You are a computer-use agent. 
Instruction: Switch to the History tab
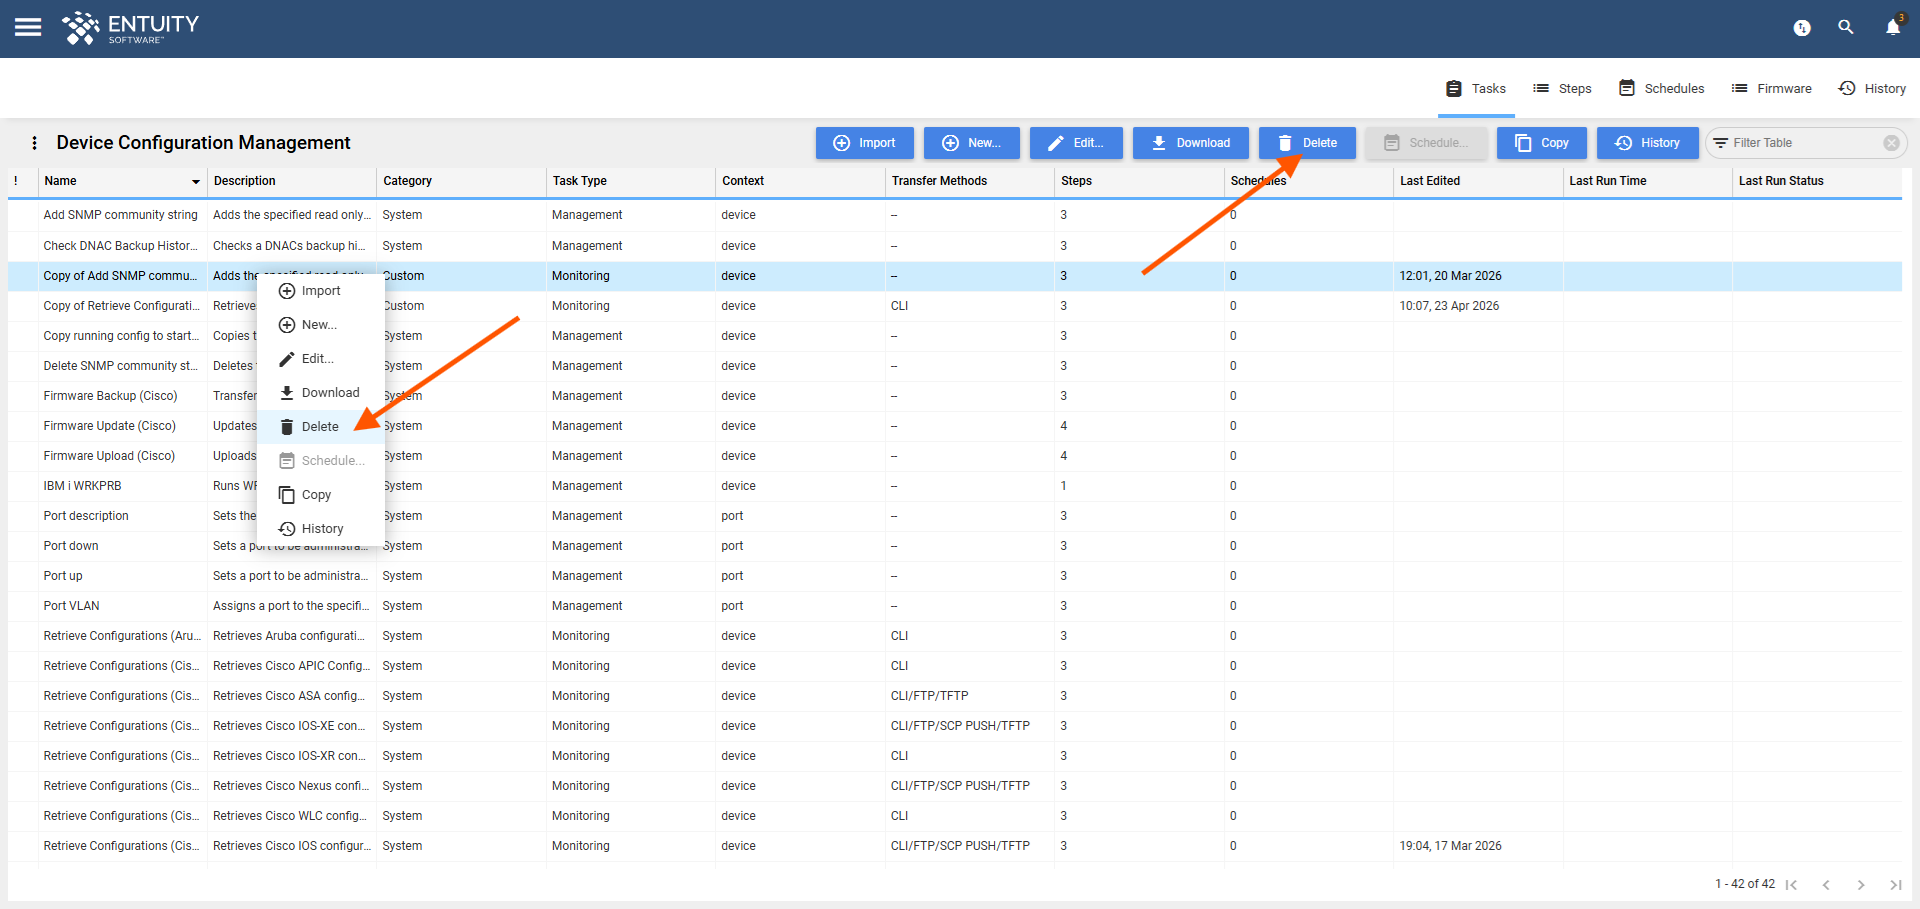pos(1872,88)
